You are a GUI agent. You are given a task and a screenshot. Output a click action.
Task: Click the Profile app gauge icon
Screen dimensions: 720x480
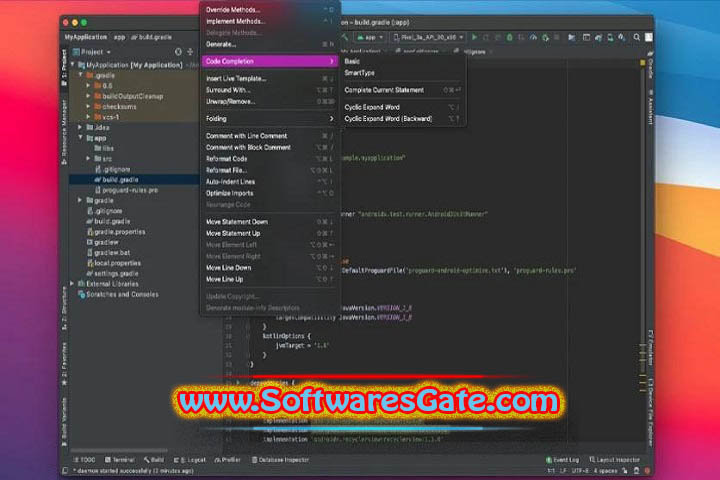pos(533,37)
